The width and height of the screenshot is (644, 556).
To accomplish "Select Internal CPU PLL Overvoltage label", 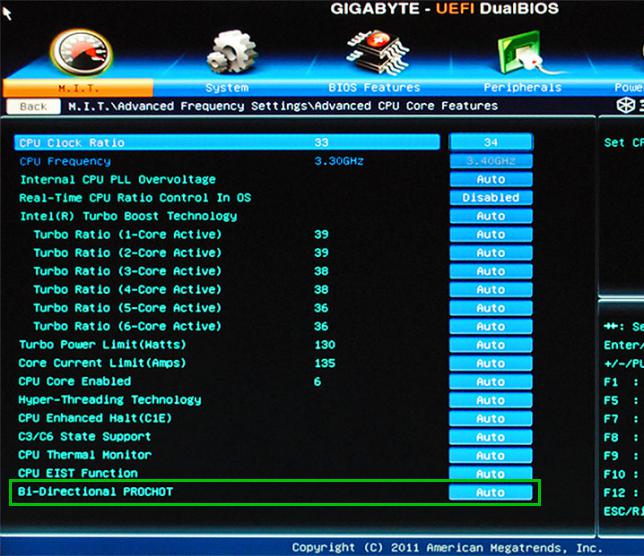I will pos(118,179).
